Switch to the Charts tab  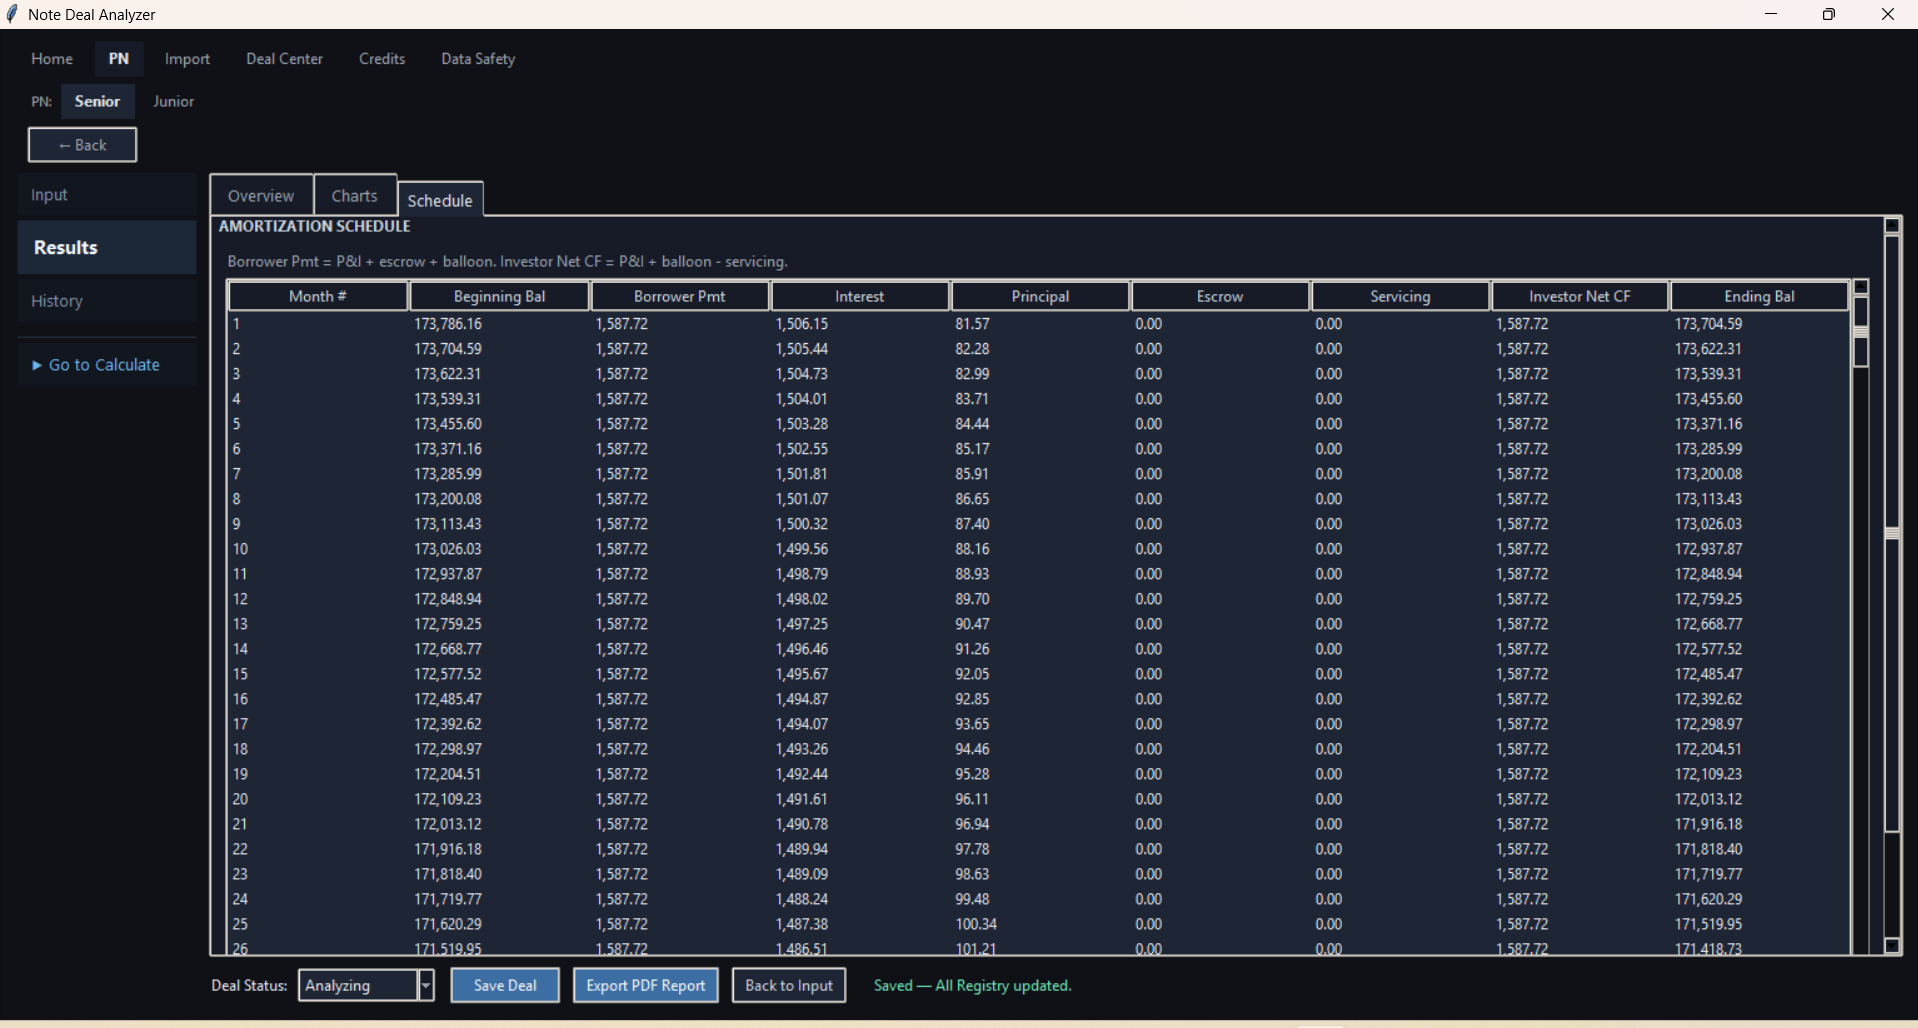(x=354, y=196)
